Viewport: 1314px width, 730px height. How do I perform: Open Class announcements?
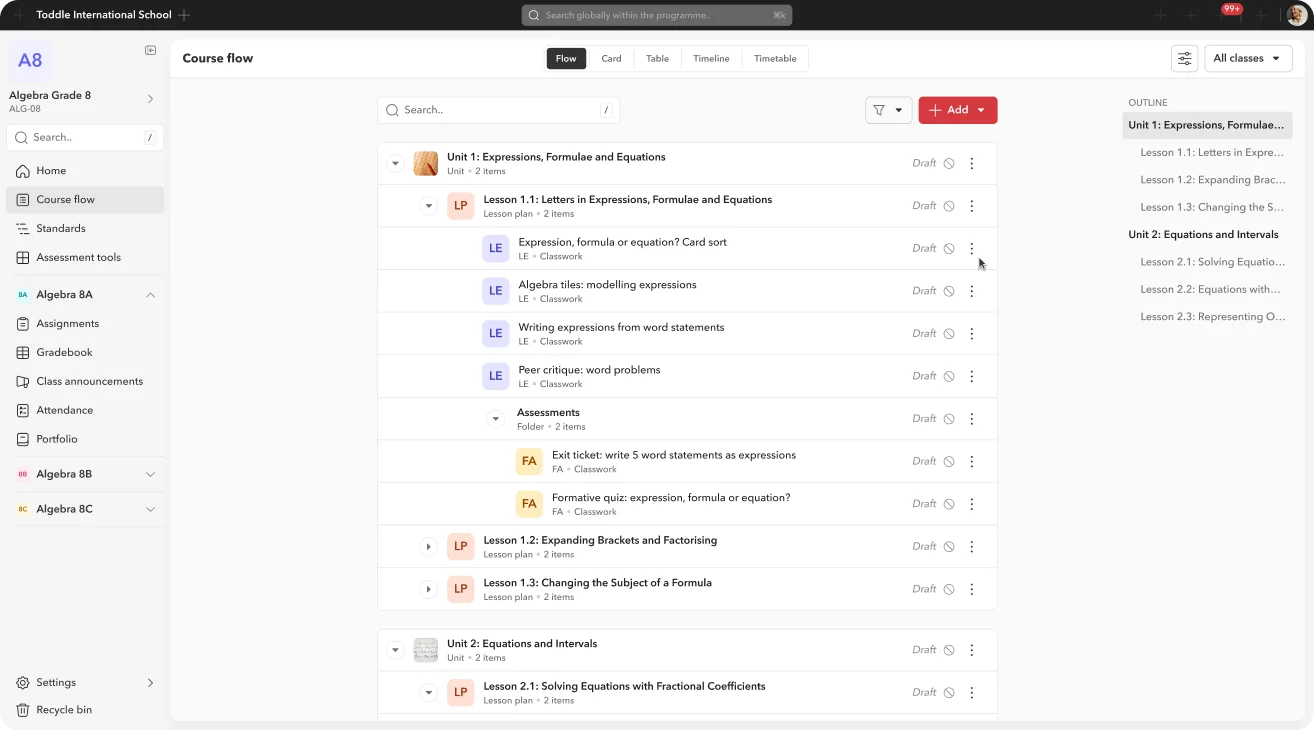[85, 382]
